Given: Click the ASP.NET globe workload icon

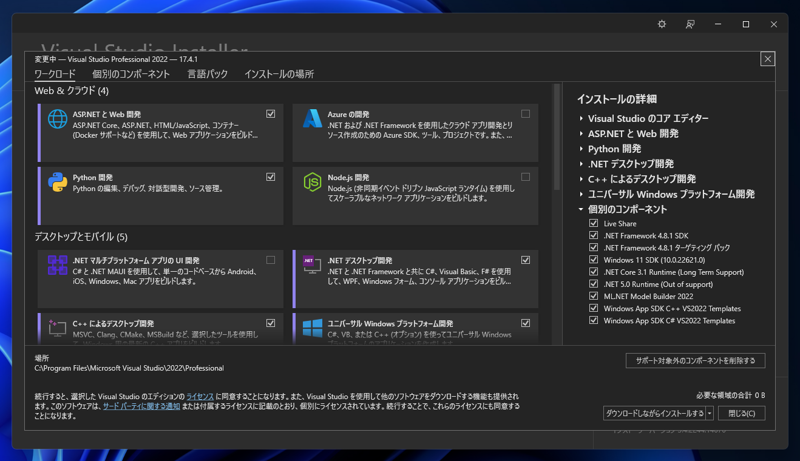Looking at the screenshot, I should [x=58, y=119].
